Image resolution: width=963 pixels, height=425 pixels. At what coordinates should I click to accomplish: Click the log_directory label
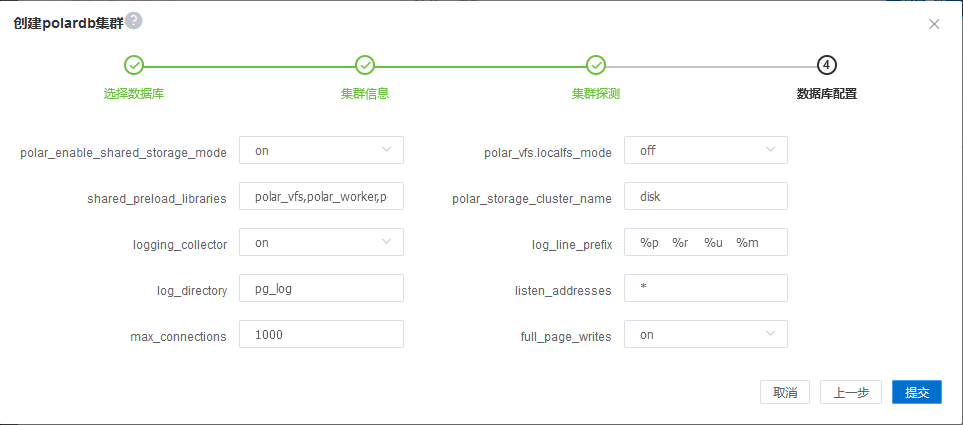[x=192, y=291]
